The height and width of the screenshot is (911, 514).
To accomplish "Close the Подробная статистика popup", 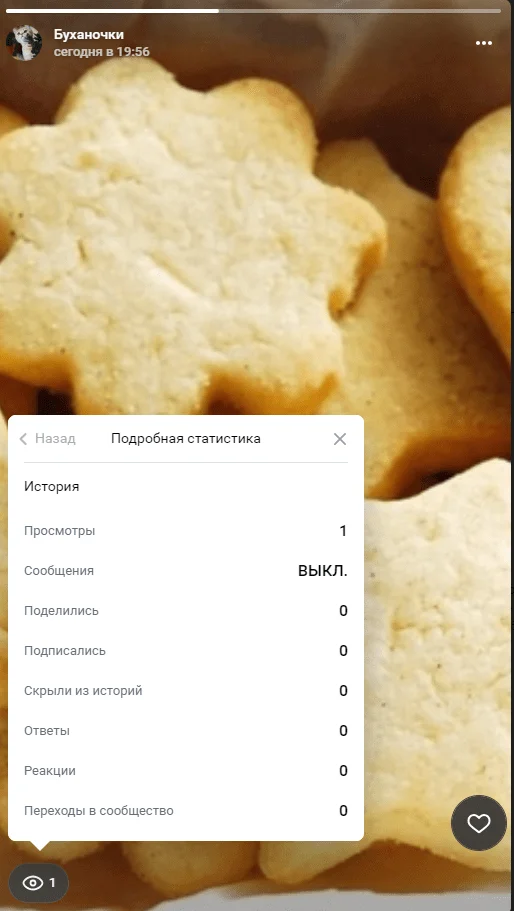I will pos(340,439).
